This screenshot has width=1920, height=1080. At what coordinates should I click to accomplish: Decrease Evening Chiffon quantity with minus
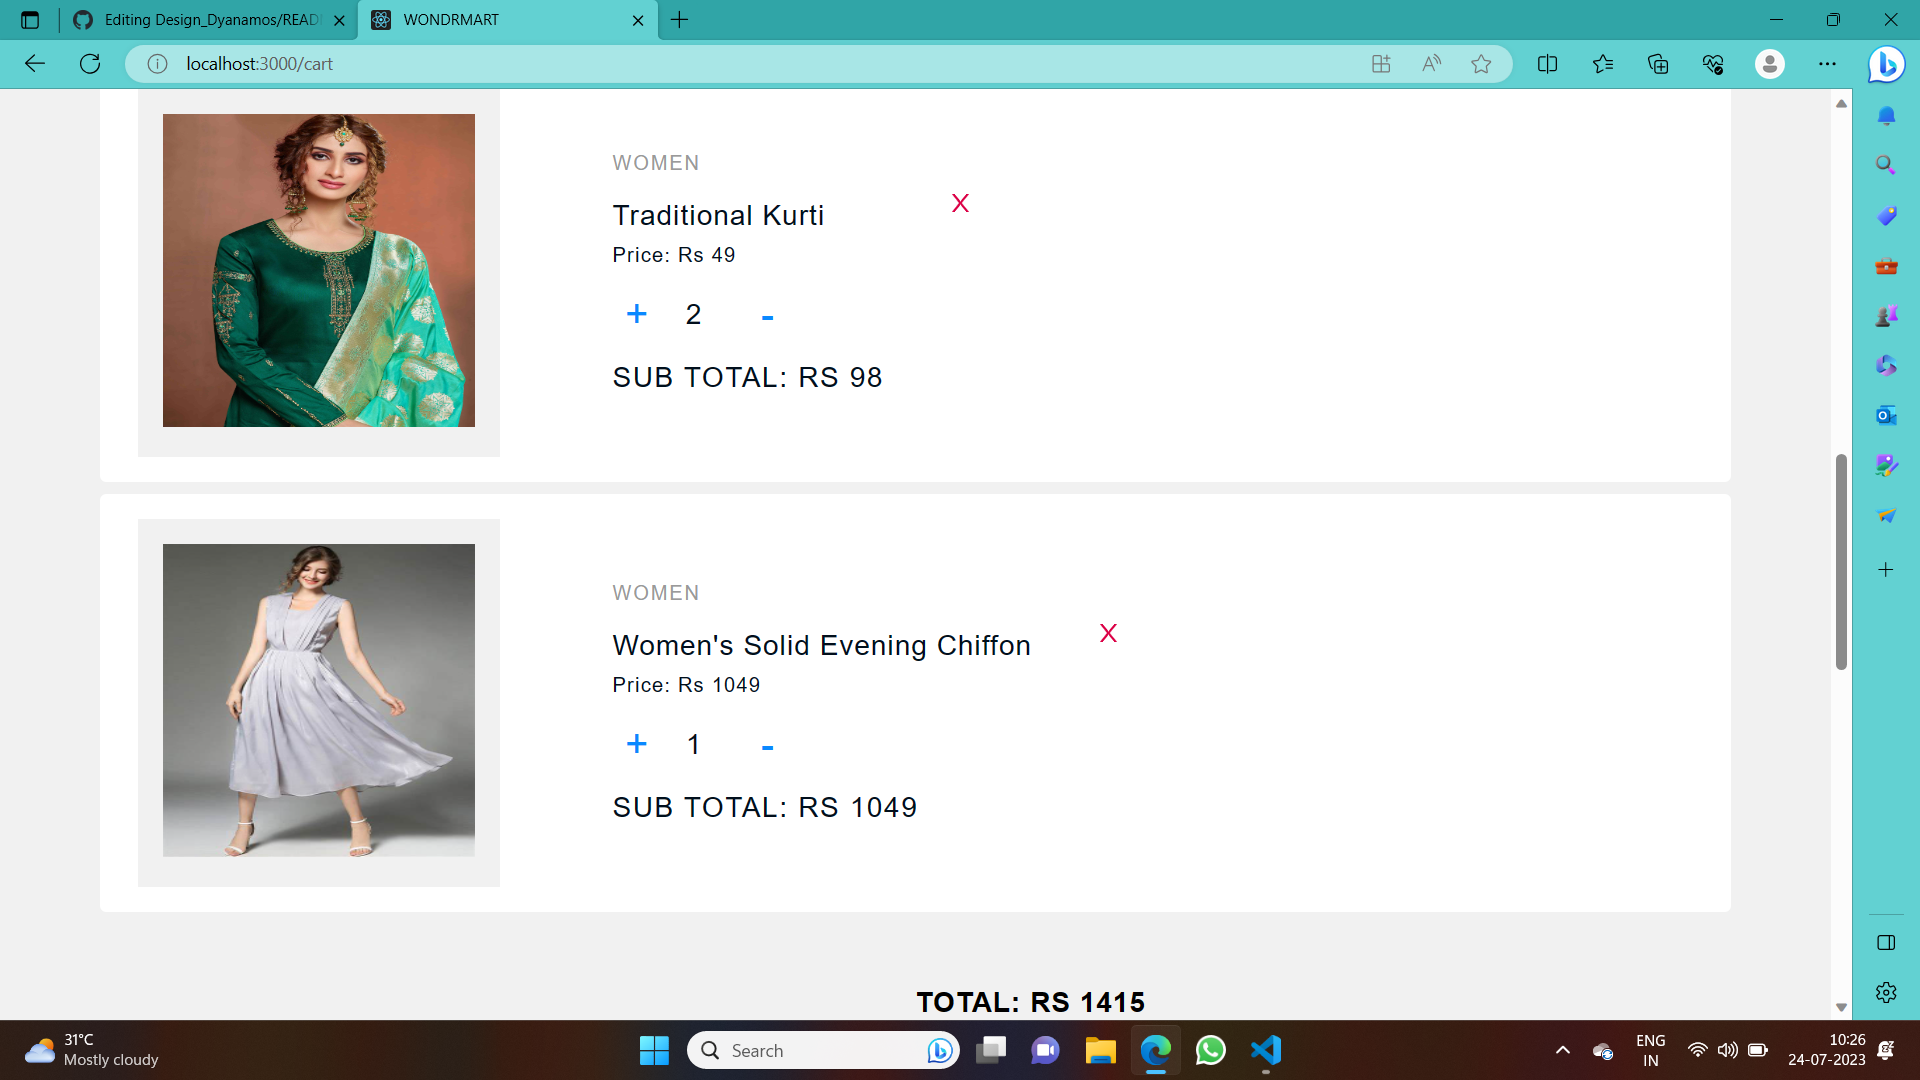pyautogui.click(x=767, y=748)
